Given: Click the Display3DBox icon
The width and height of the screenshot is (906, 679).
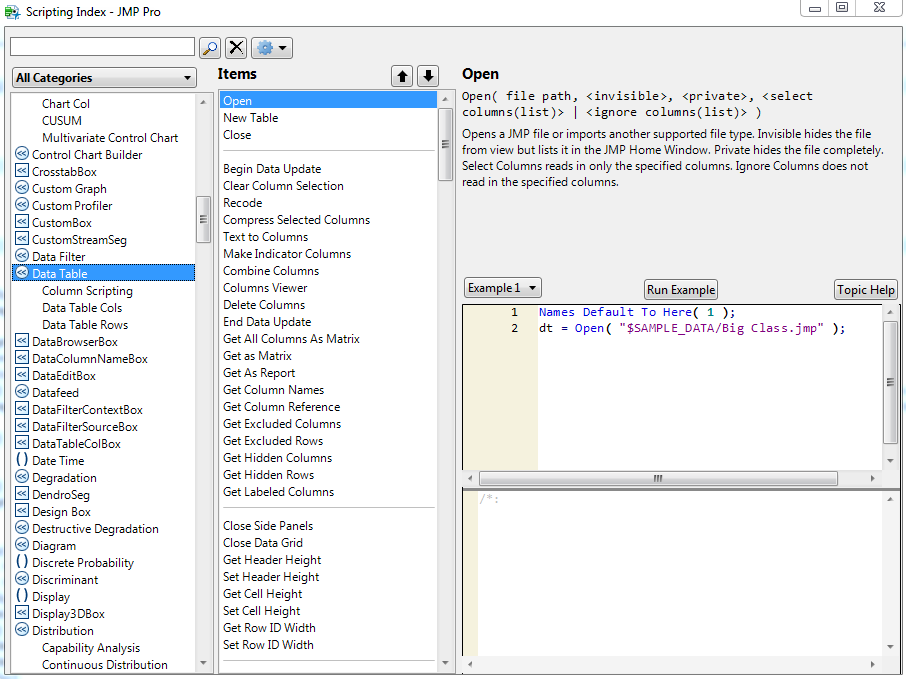Looking at the screenshot, I should [22, 613].
